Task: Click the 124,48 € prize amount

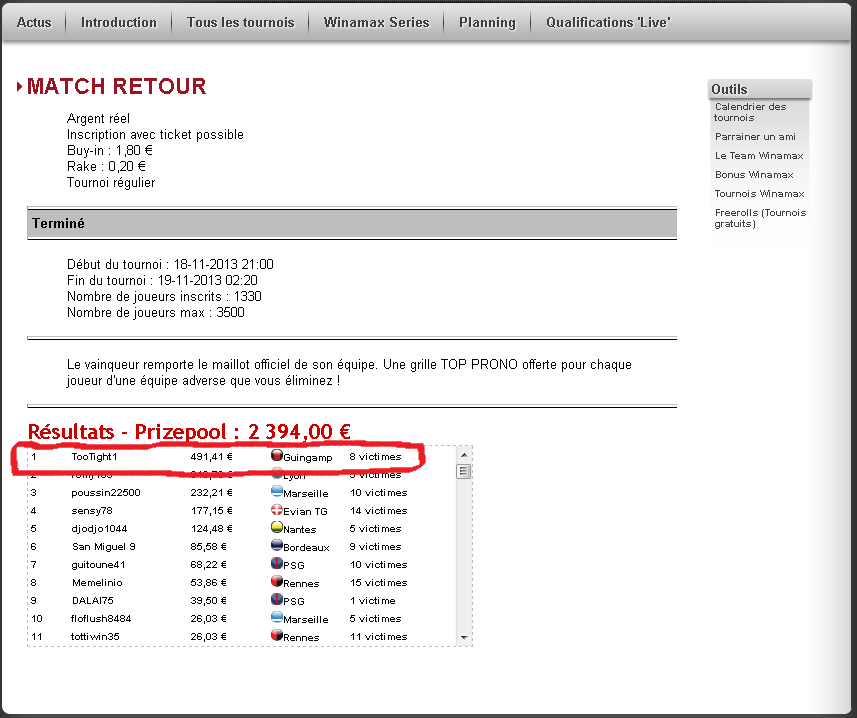Action: [212, 529]
